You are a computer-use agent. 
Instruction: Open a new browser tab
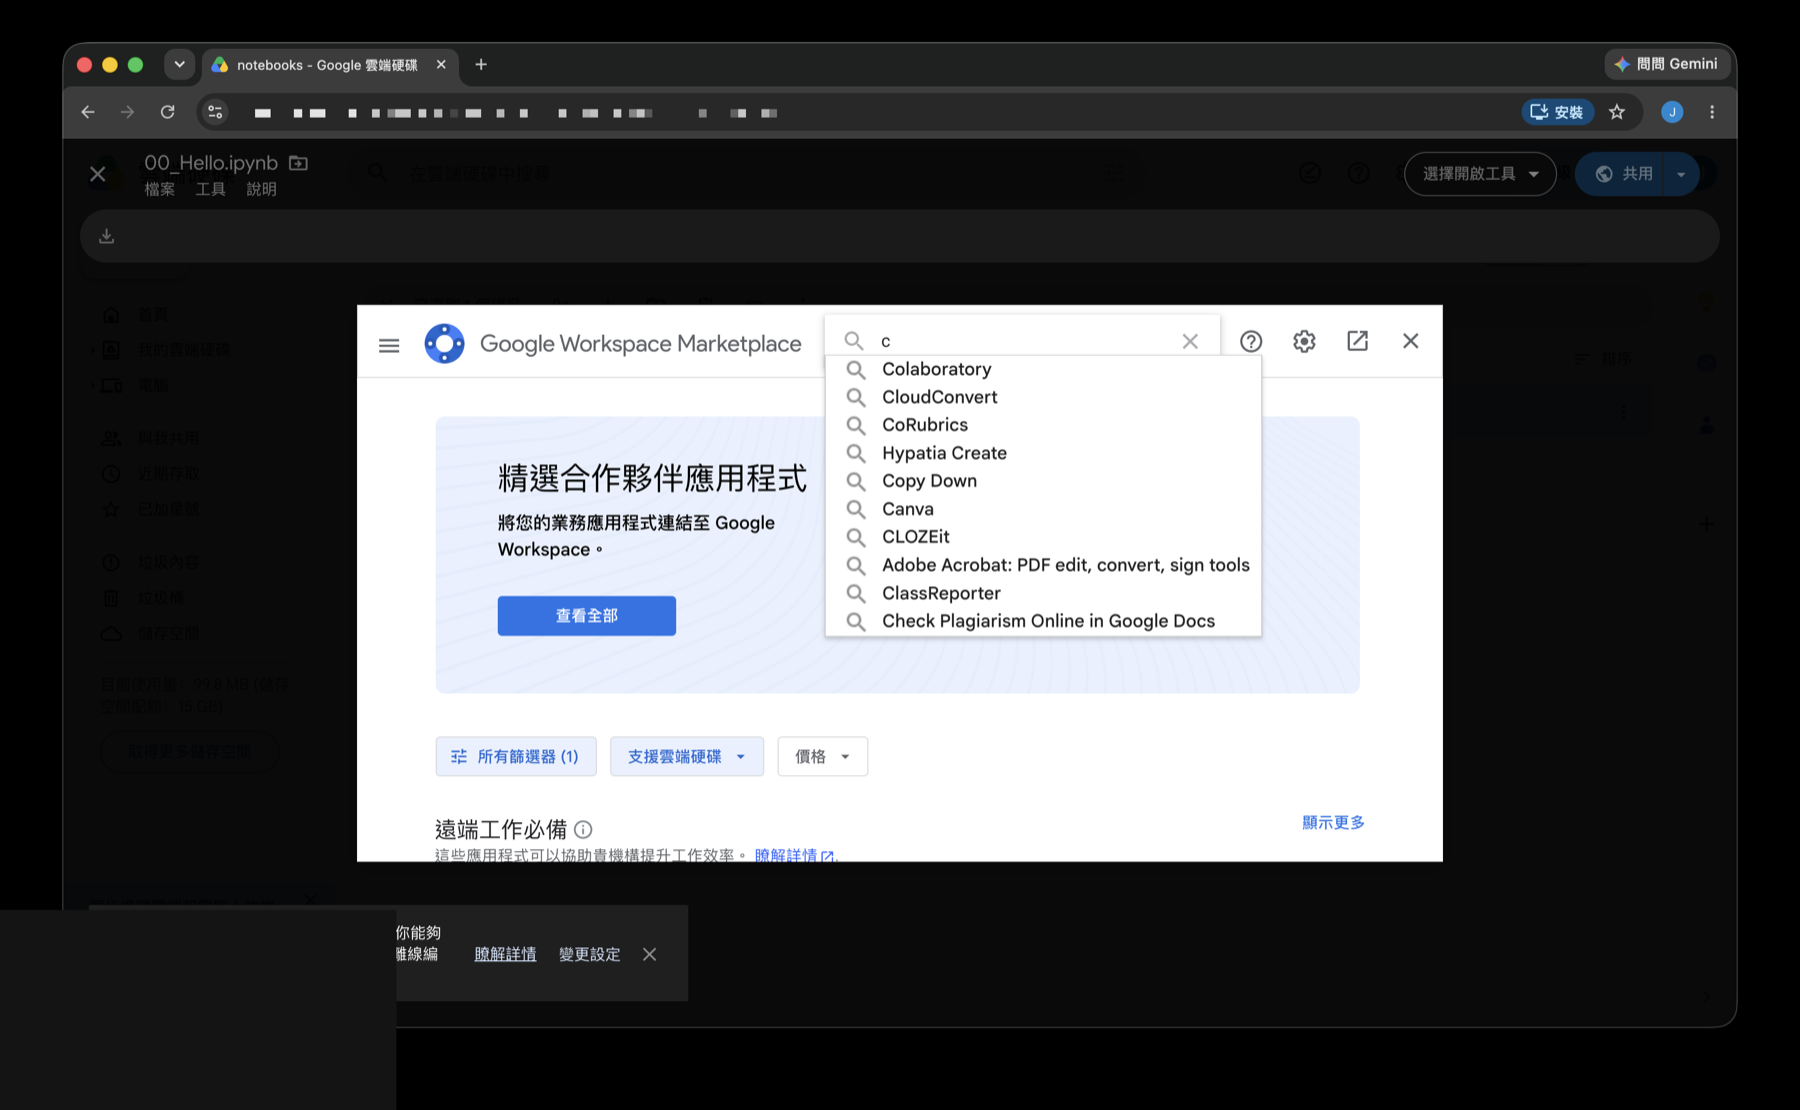pos(481,64)
